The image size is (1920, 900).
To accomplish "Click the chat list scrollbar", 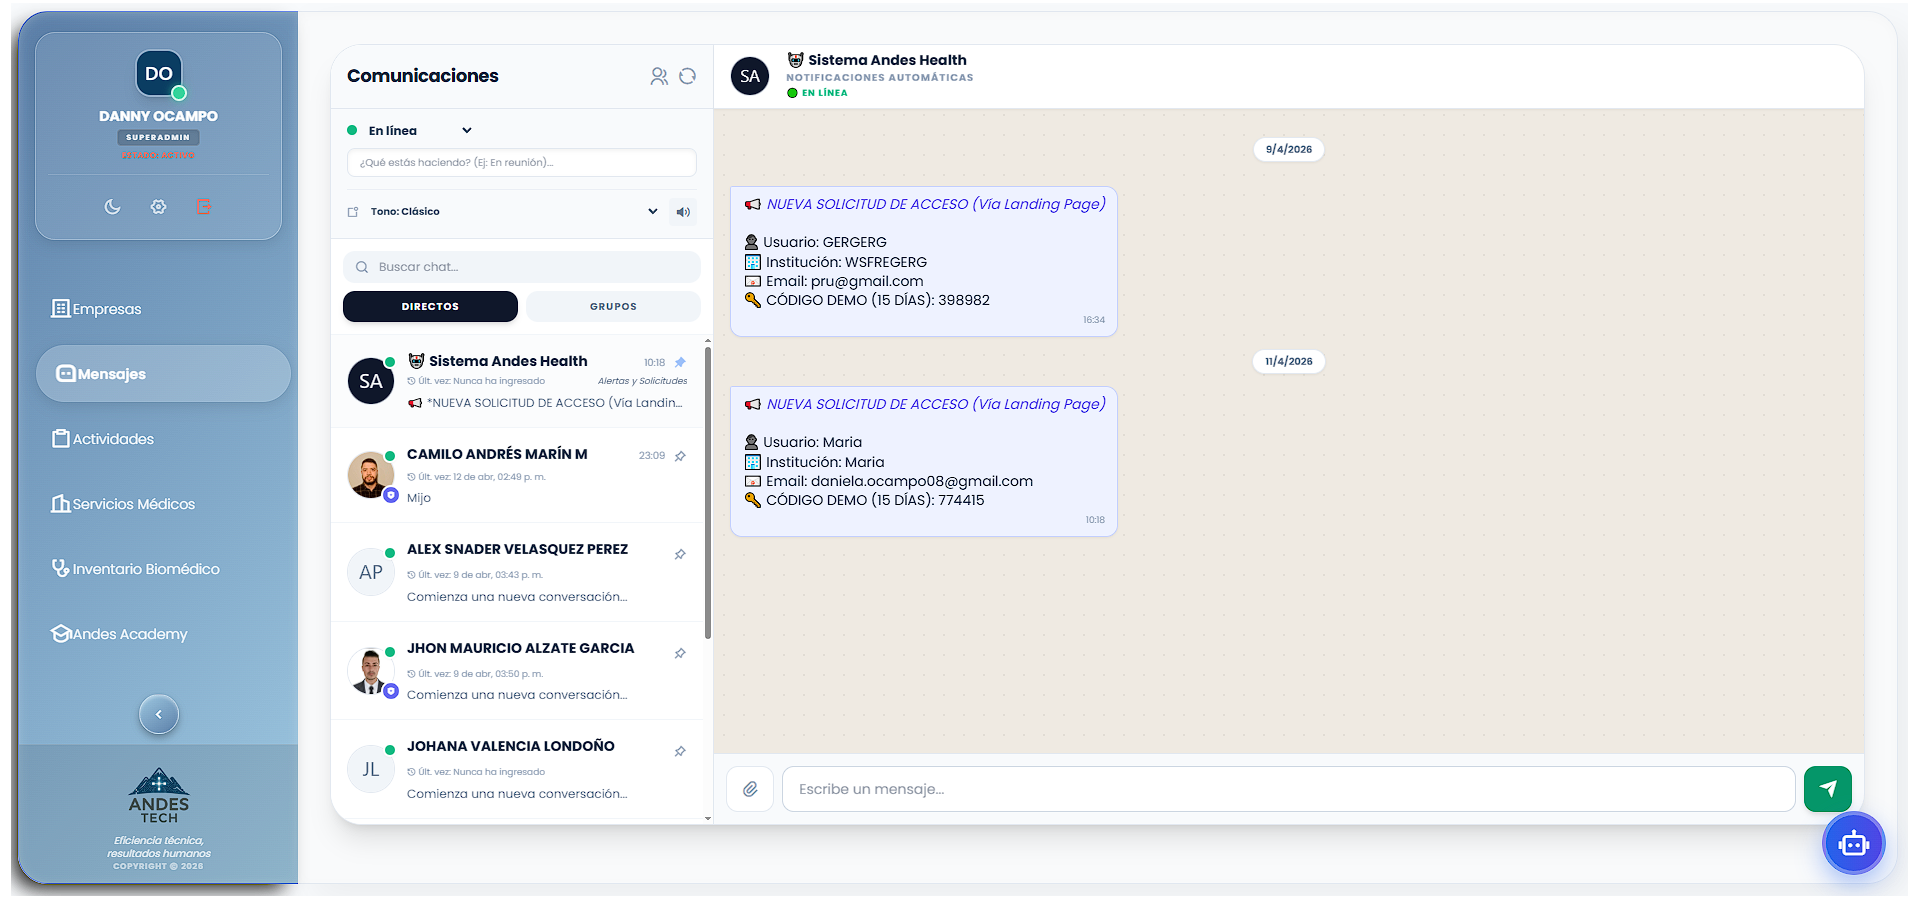I will coord(708,492).
